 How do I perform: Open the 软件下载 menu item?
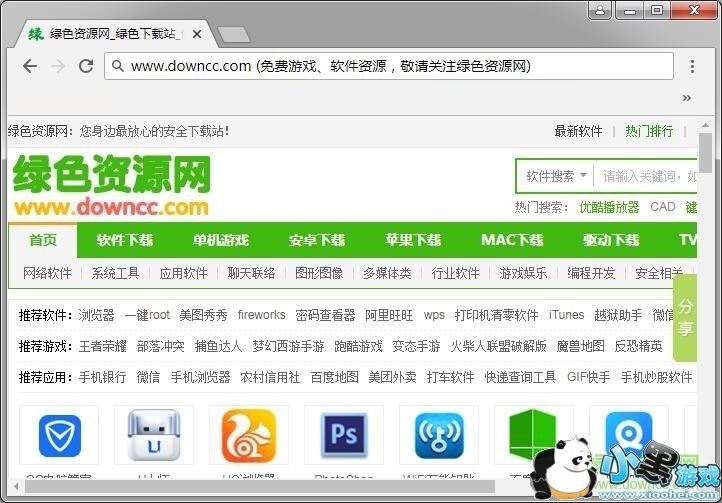click(125, 240)
